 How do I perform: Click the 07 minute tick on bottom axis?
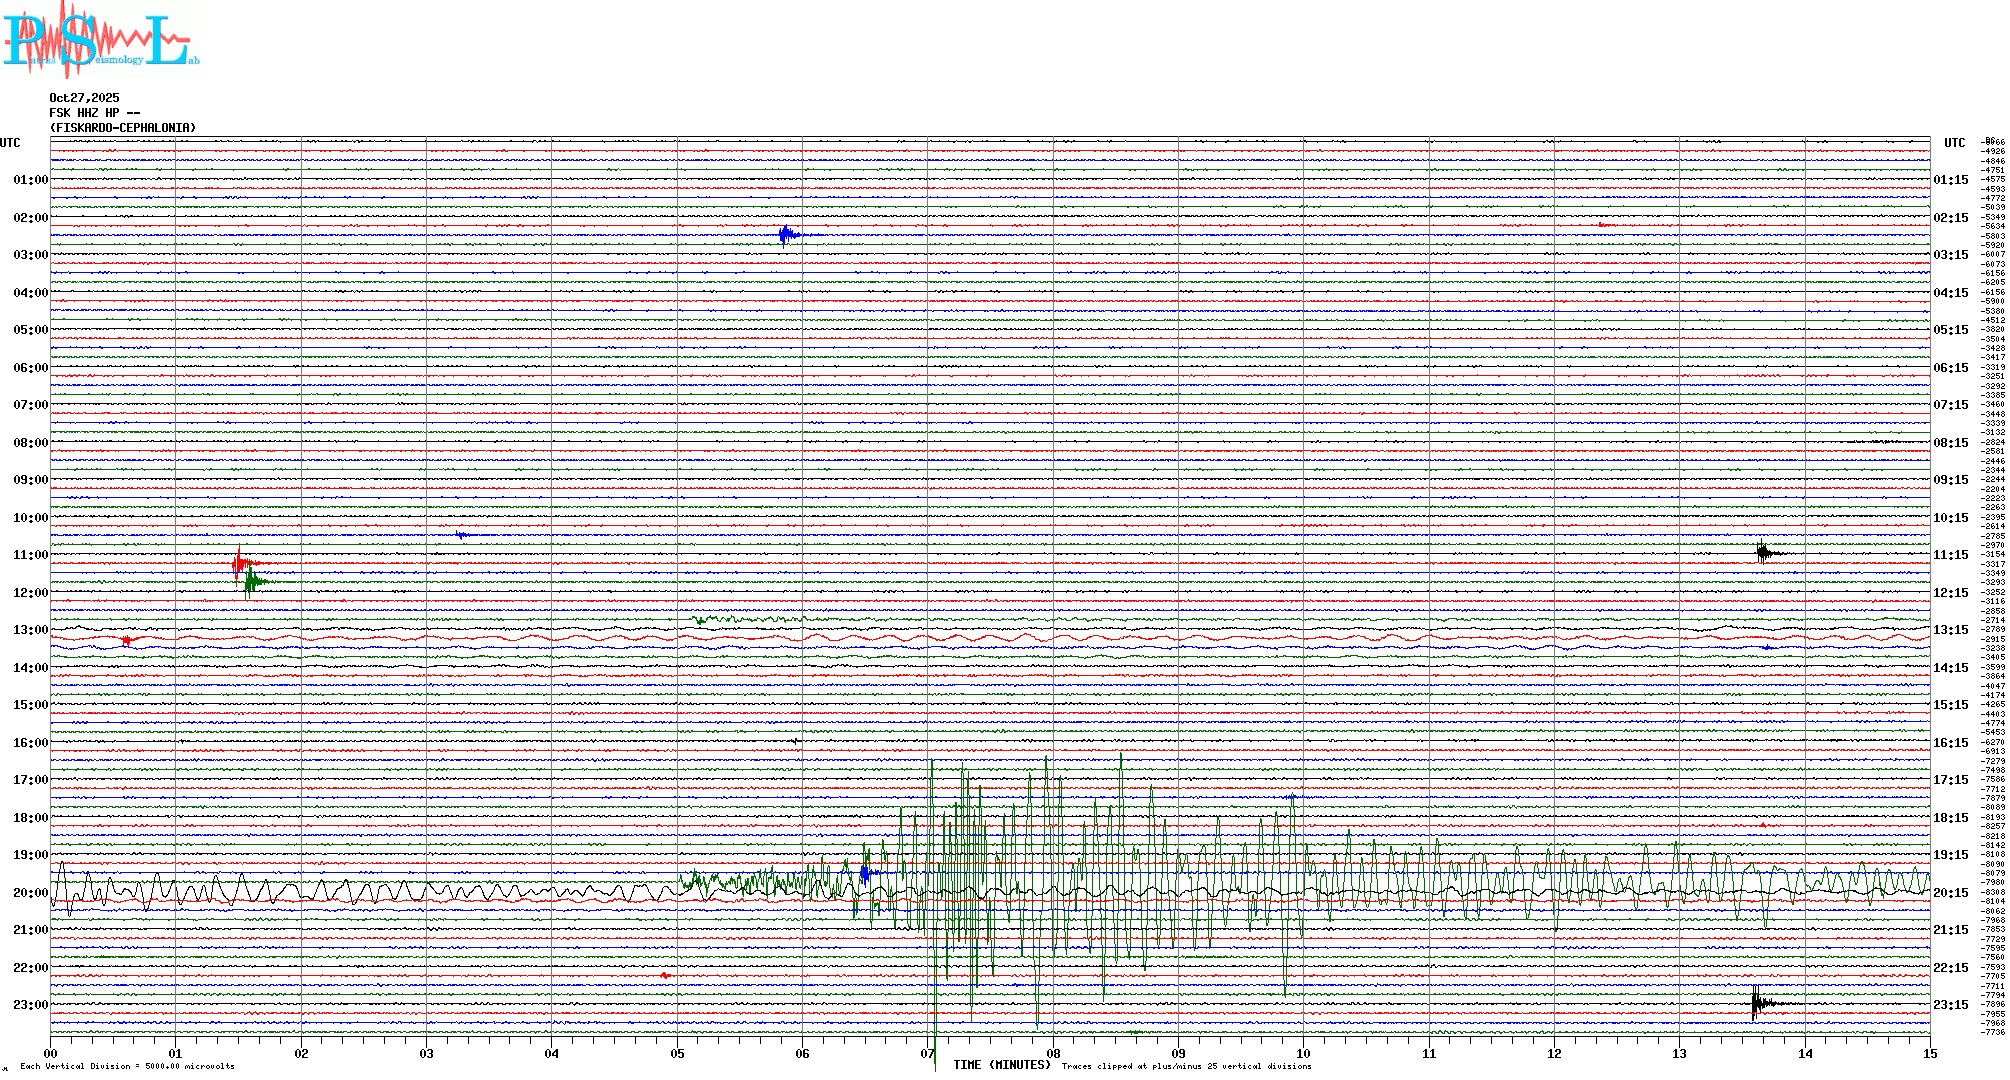927,1053
